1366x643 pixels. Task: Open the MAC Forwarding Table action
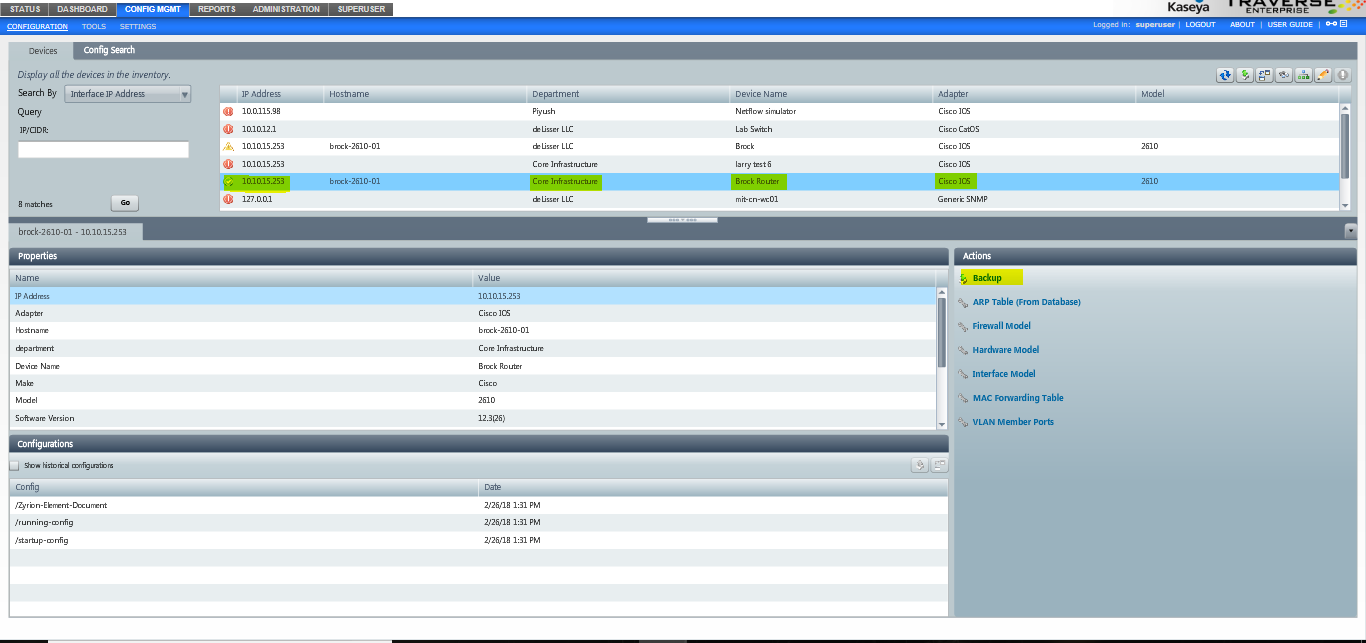point(1018,398)
